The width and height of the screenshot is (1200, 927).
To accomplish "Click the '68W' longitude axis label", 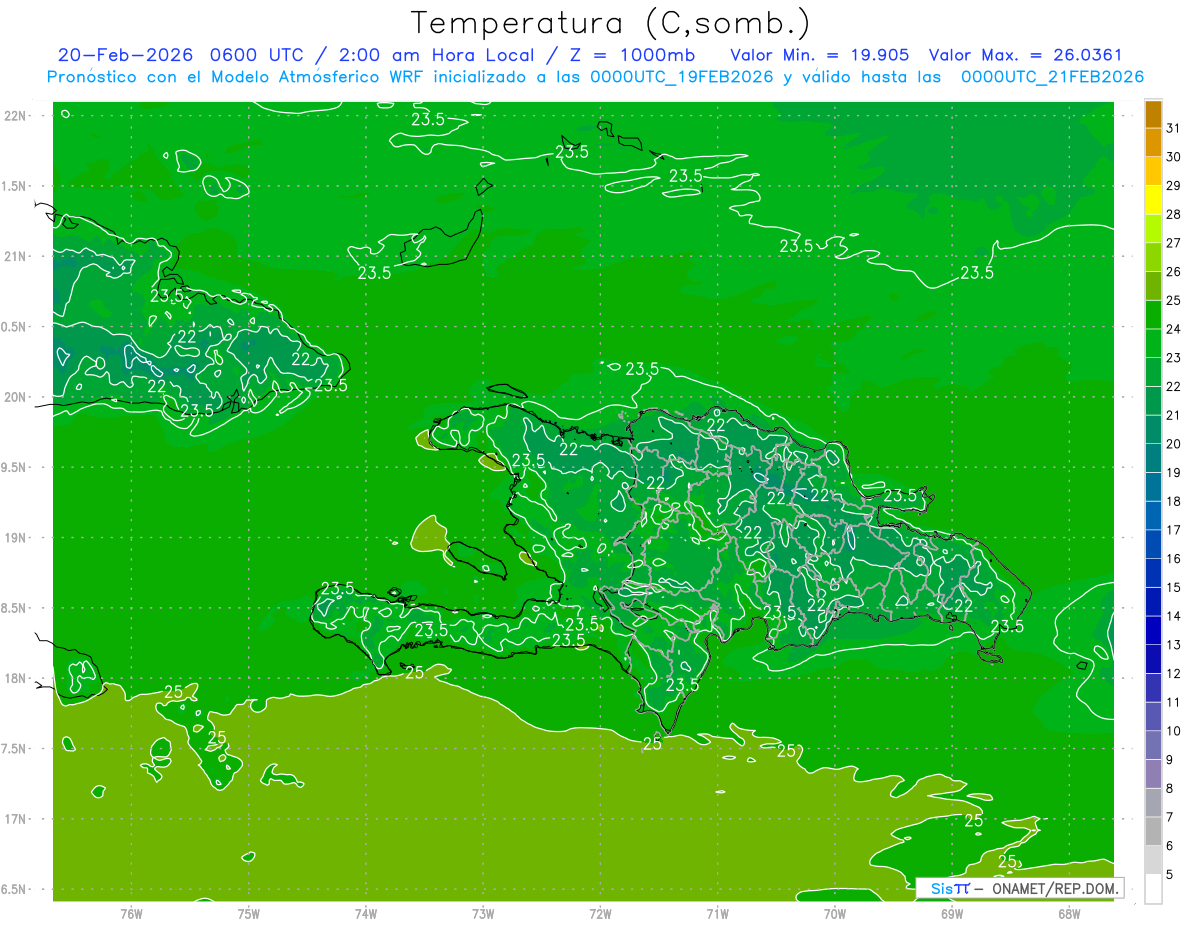I will click(x=1069, y=913).
